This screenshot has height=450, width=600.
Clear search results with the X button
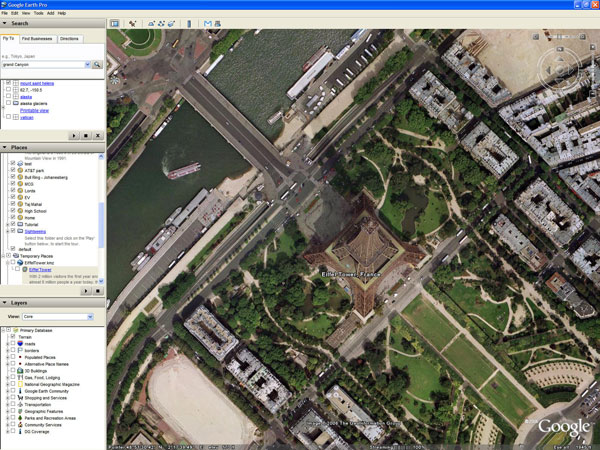tap(98, 135)
